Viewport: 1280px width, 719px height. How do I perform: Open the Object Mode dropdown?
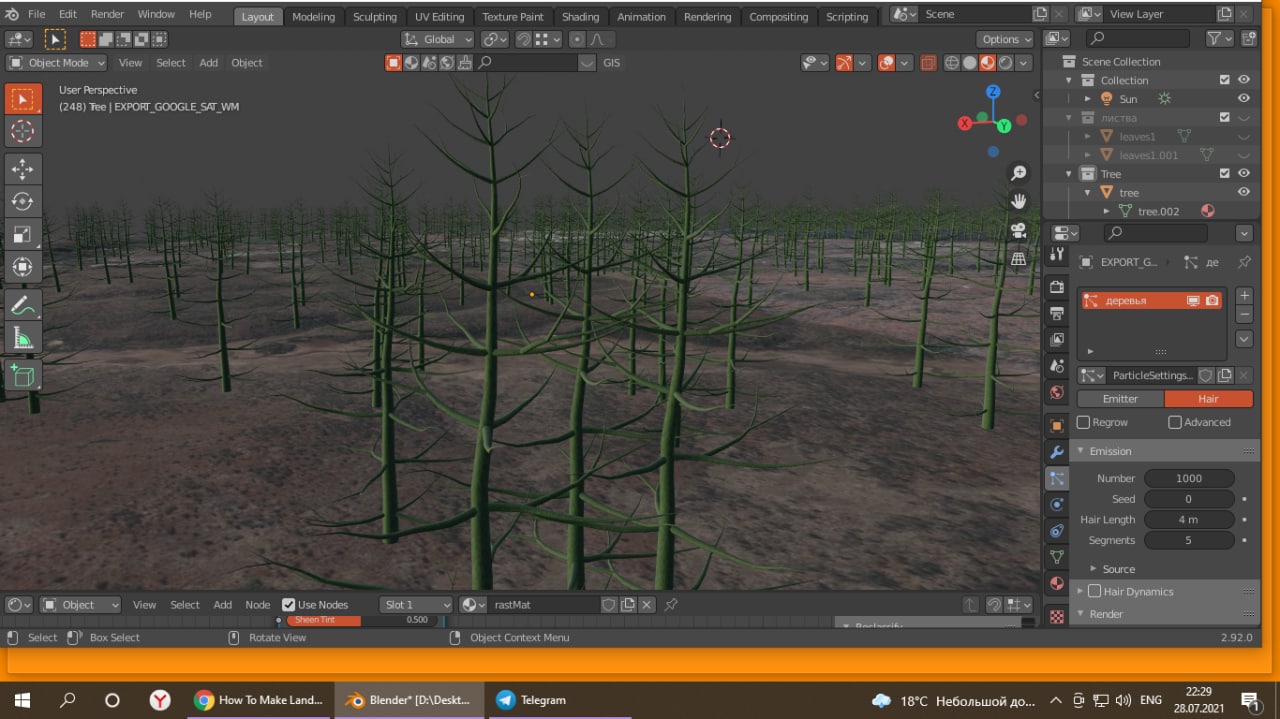point(57,63)
